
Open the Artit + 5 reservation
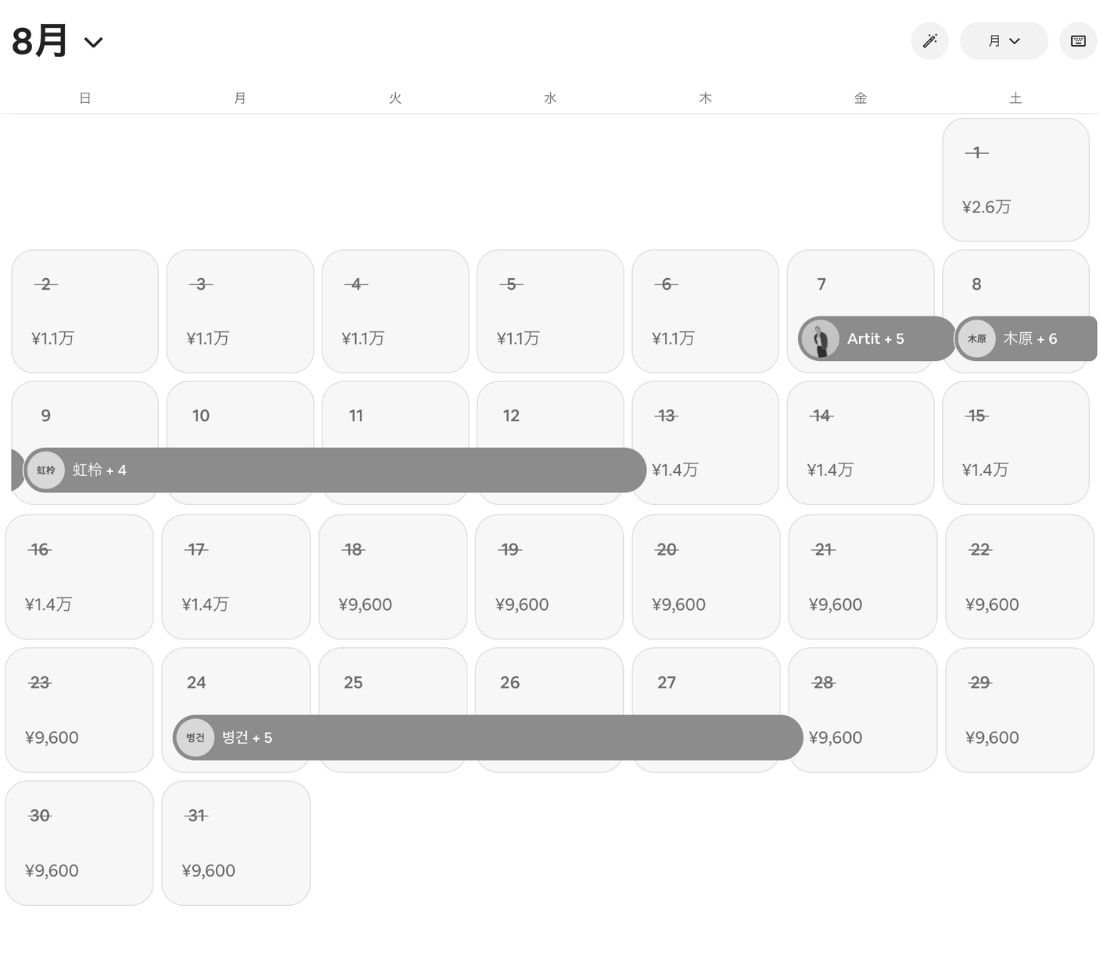point(877,338)
